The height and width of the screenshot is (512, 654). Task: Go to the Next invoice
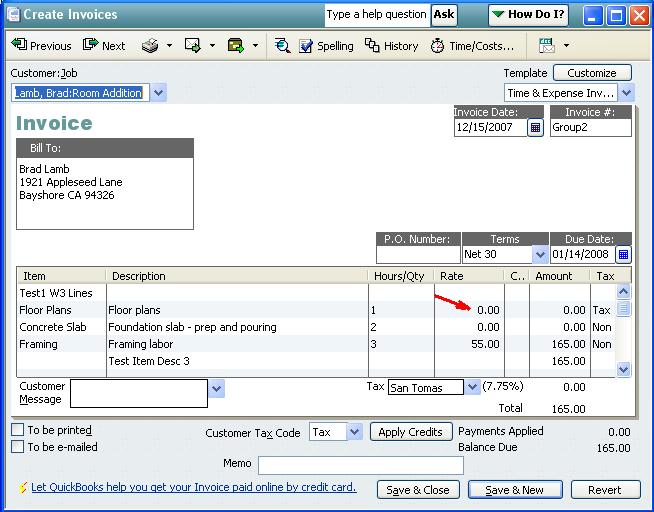[x=105, y=46]
